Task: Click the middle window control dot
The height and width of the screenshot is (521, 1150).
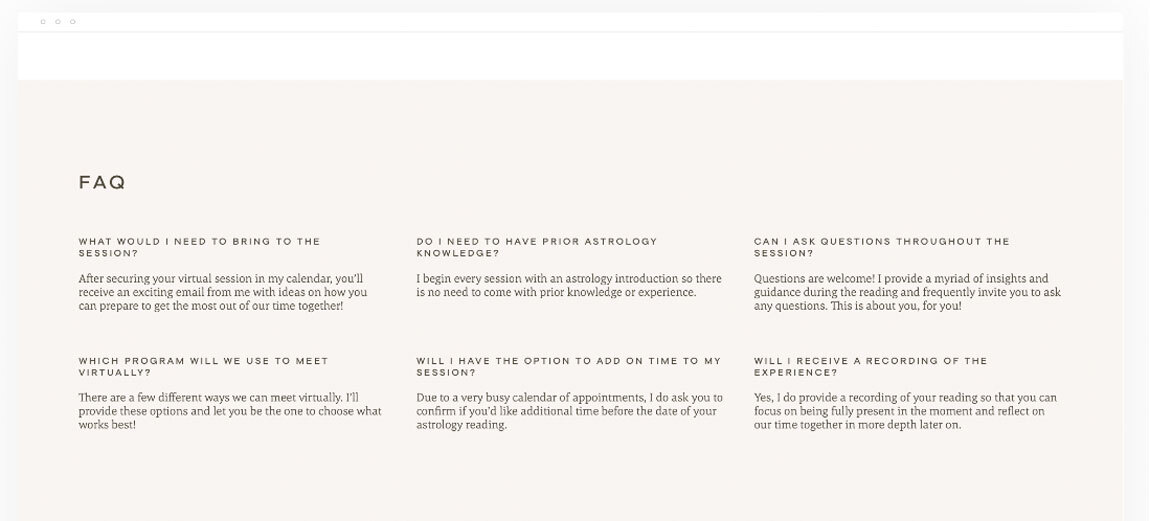Action: (x=57, y=21)
